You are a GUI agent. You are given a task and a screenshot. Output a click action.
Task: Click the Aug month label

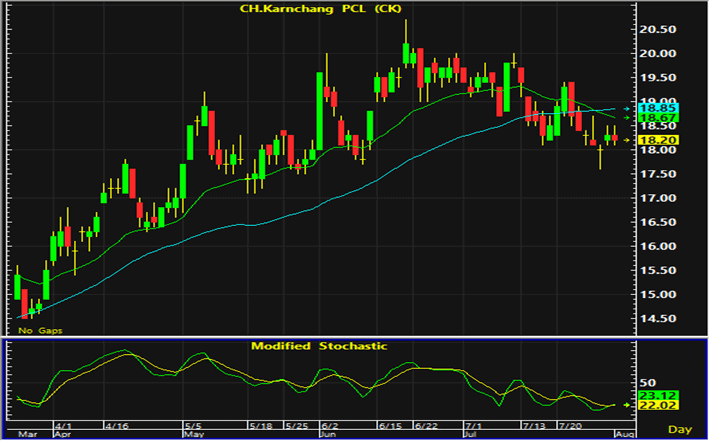(x=625, y=435)
